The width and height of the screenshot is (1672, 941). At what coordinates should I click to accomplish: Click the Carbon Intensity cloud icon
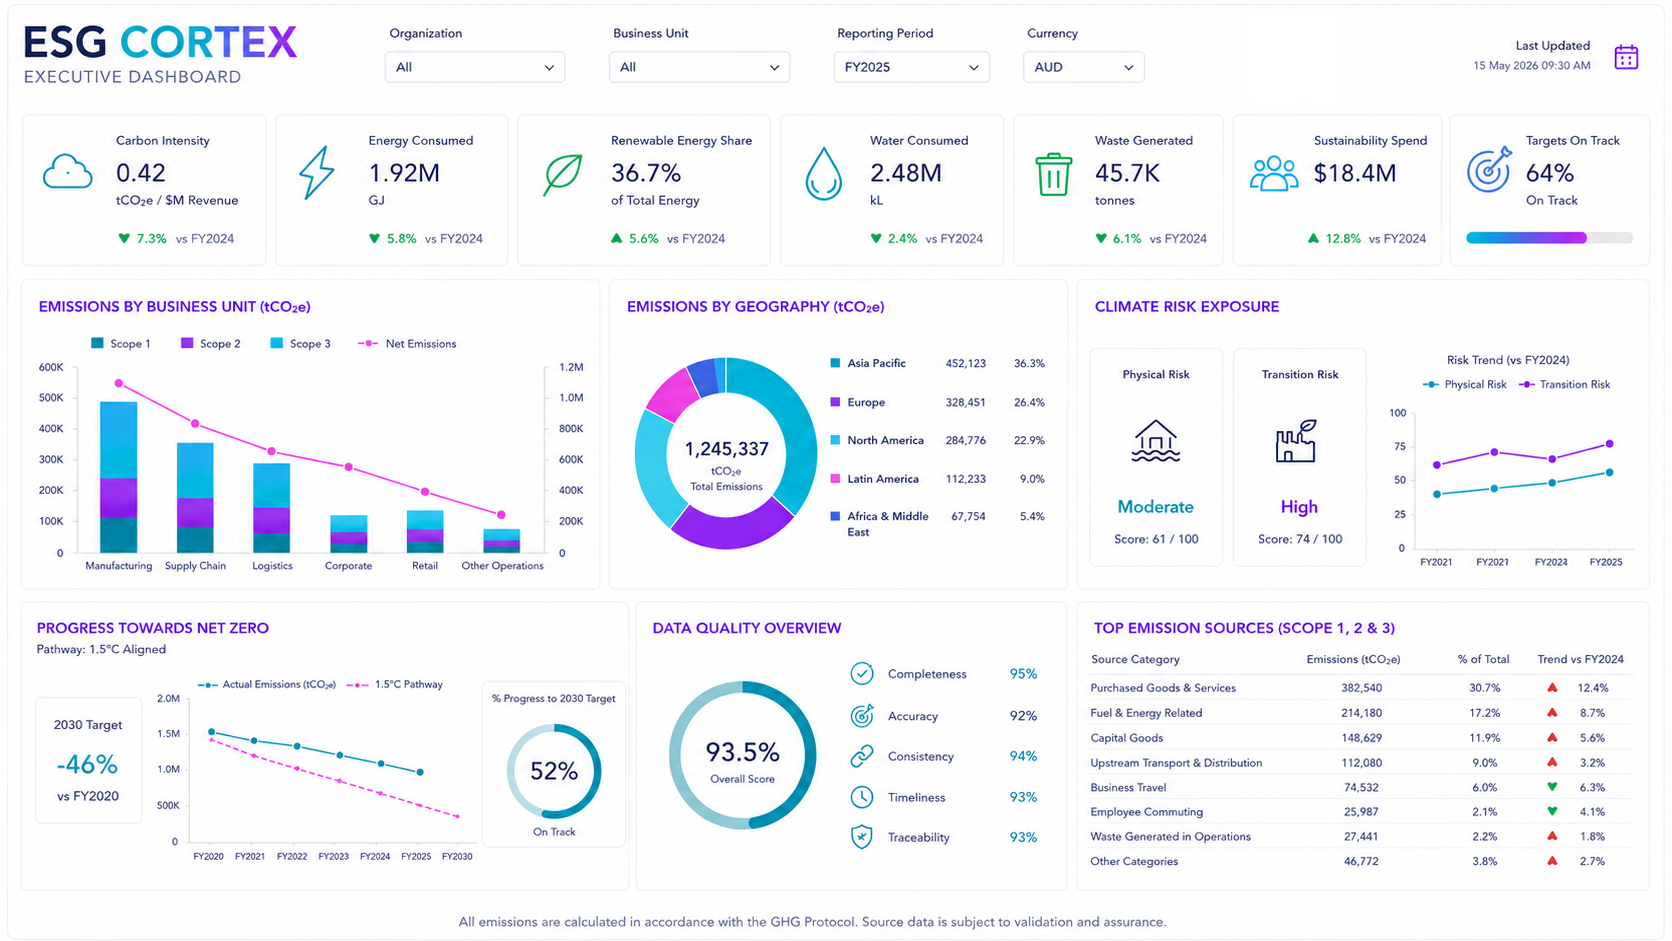[67, 172]
